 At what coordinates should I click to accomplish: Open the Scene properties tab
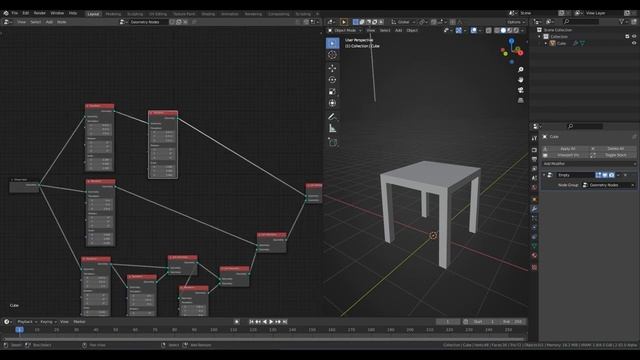pos(534,178)
